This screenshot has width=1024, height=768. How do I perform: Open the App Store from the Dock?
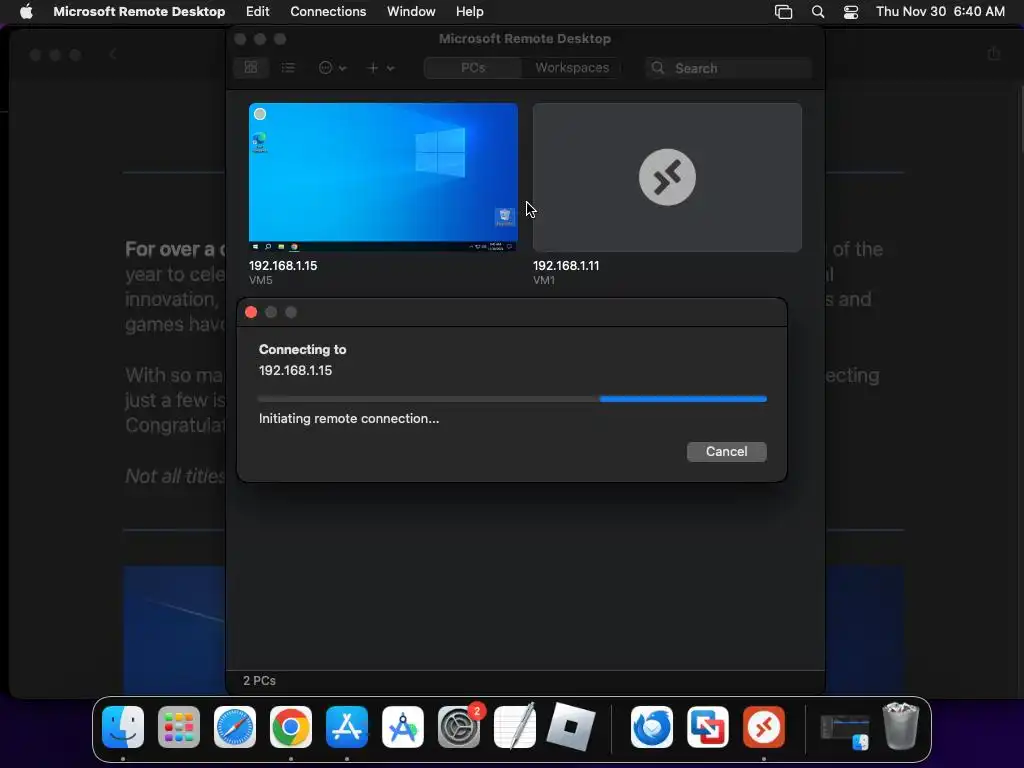pos(347,727)
